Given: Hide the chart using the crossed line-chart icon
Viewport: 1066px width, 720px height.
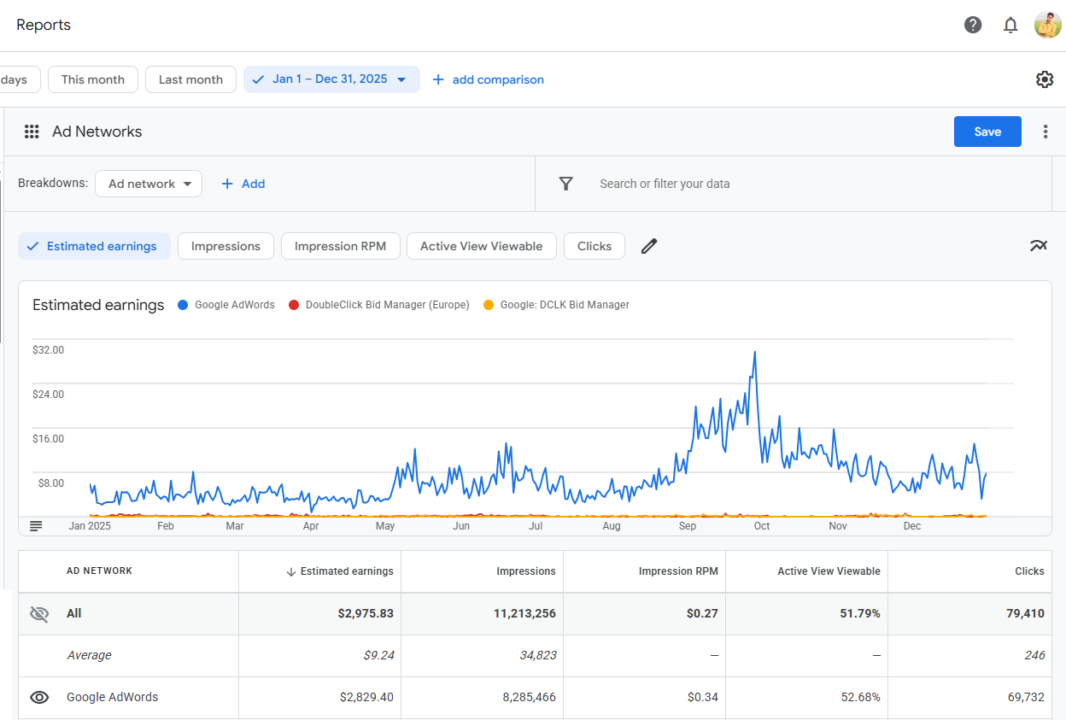Looking at the screenshot, I should pos(1038,245).
